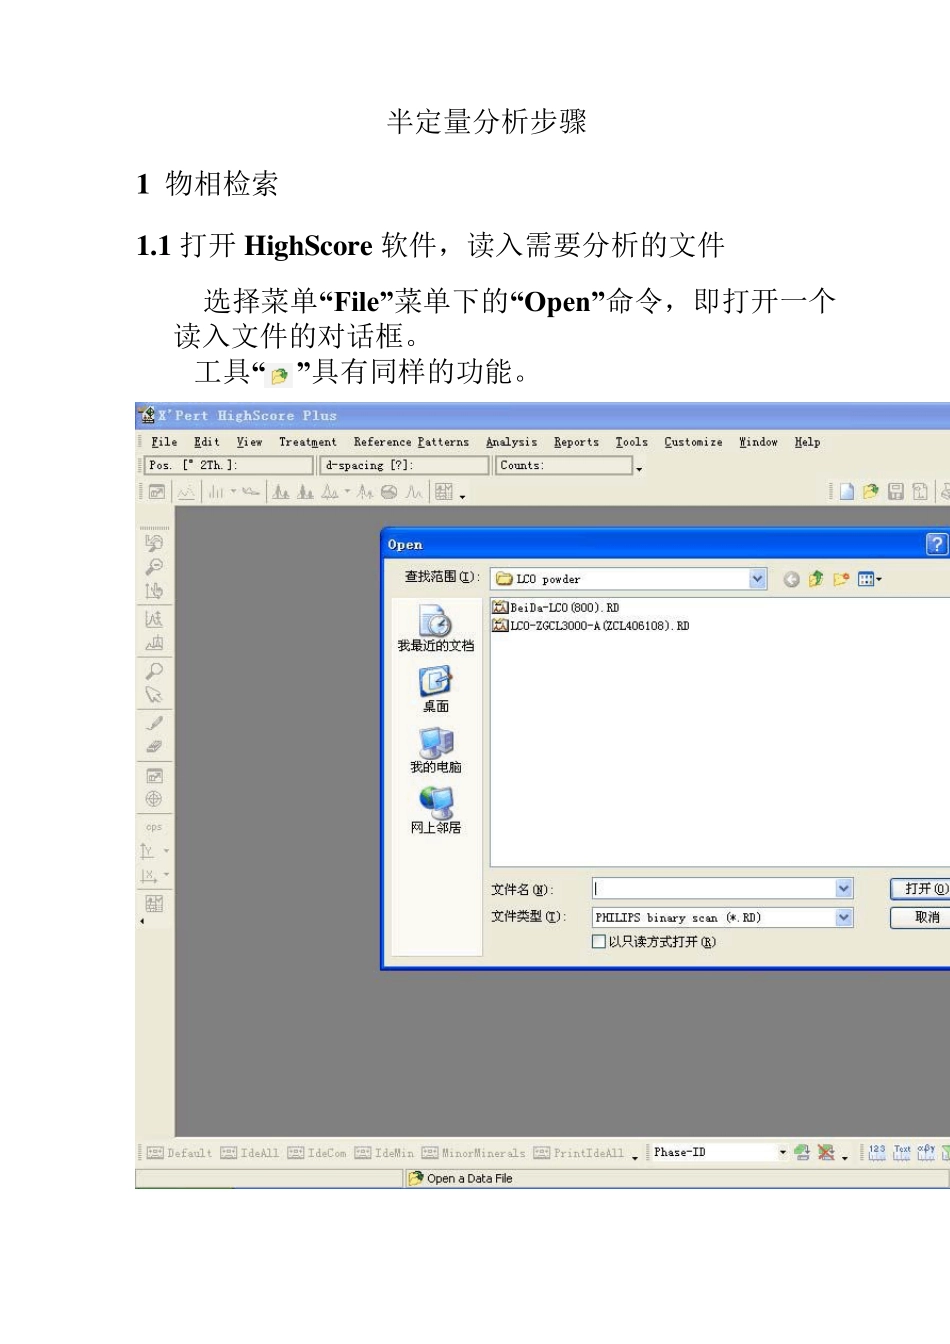Select the zoom out magnifier tool in sidebar
The height and width of the screenshot is (1344, 950).
pos(154,566)
